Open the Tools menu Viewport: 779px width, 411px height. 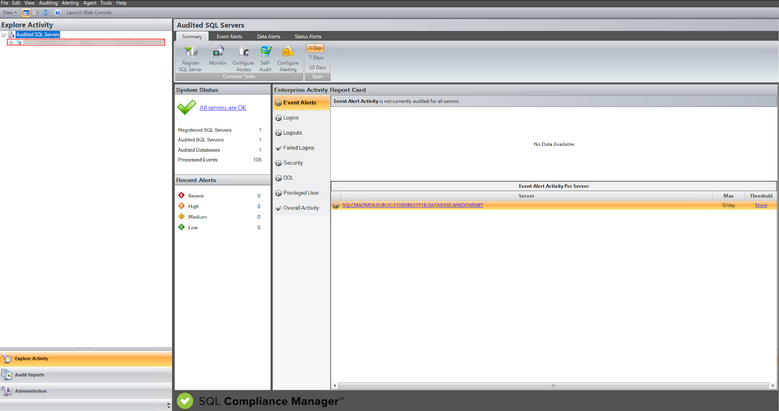pyautogui.click(x=106, y=3)
